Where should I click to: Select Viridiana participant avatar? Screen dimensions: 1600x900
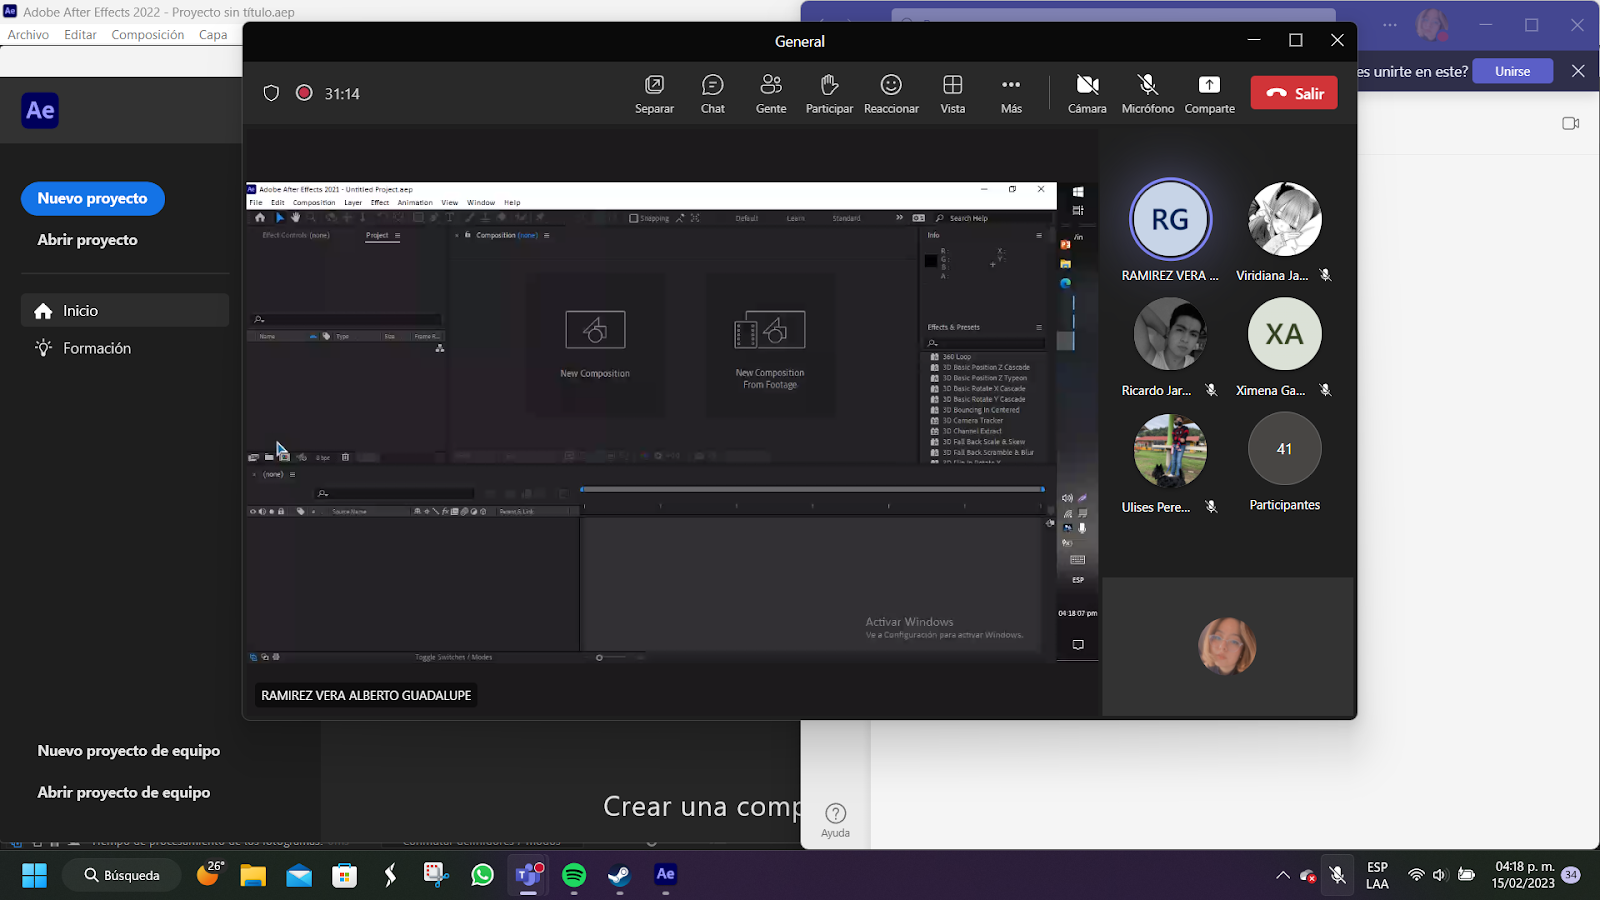tap(1285, 219)
